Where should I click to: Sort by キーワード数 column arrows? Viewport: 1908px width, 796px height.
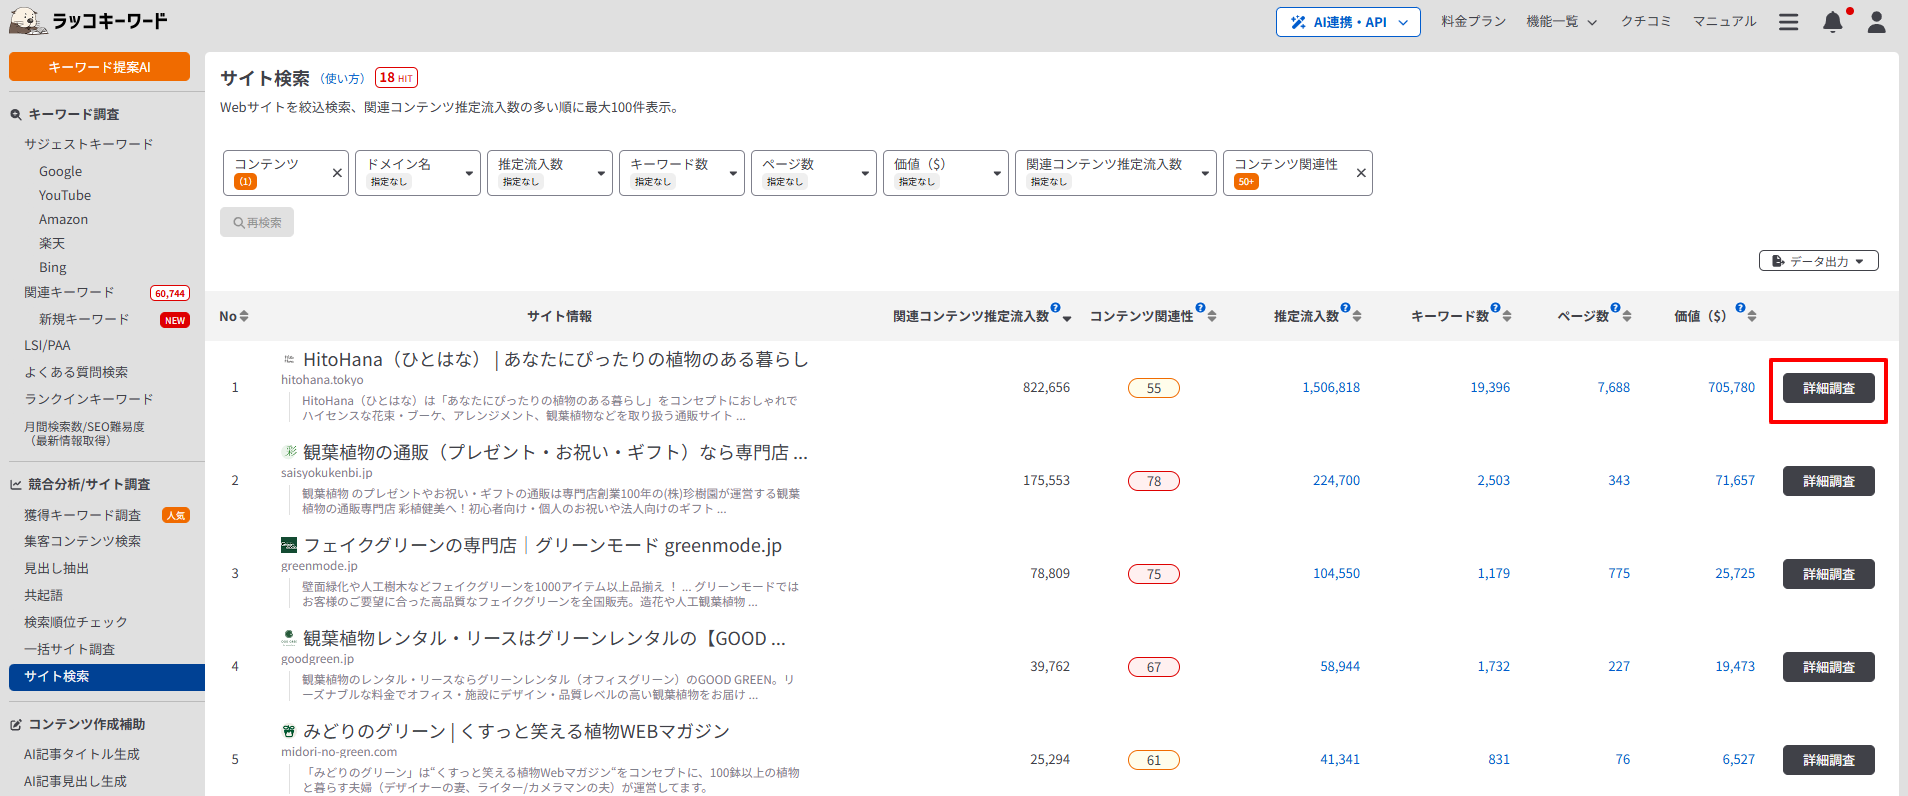pyautogui.click(x=1507, y=316)
